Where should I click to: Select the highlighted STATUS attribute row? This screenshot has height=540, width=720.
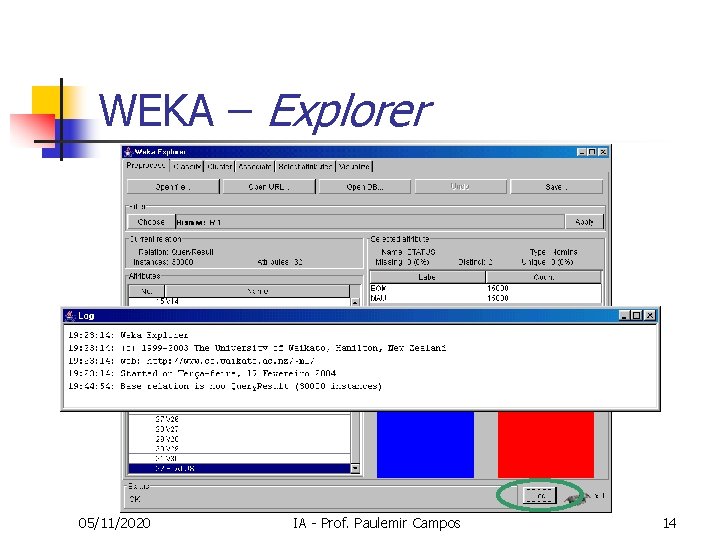(x=240, y=468)
